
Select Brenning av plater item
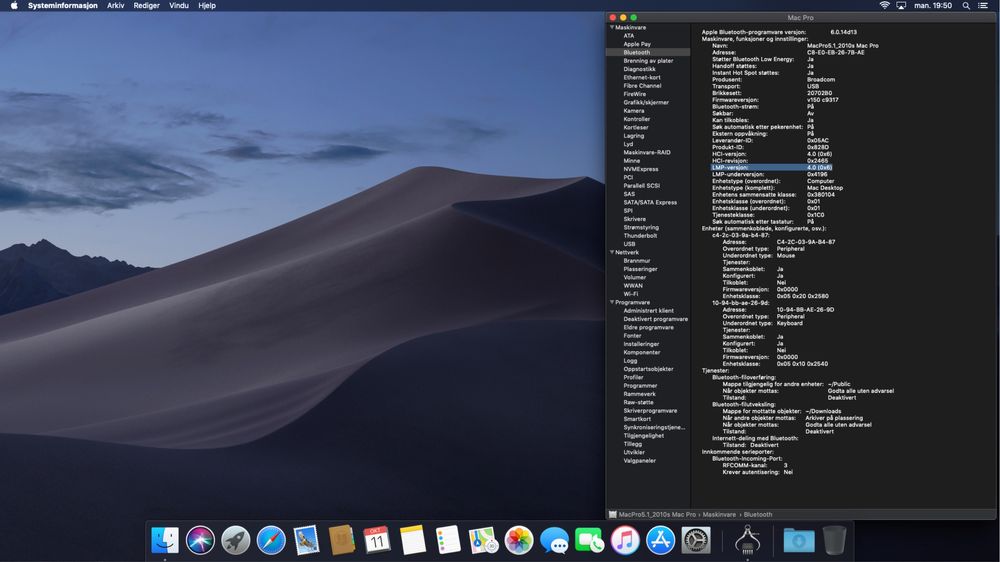[648, 61]
